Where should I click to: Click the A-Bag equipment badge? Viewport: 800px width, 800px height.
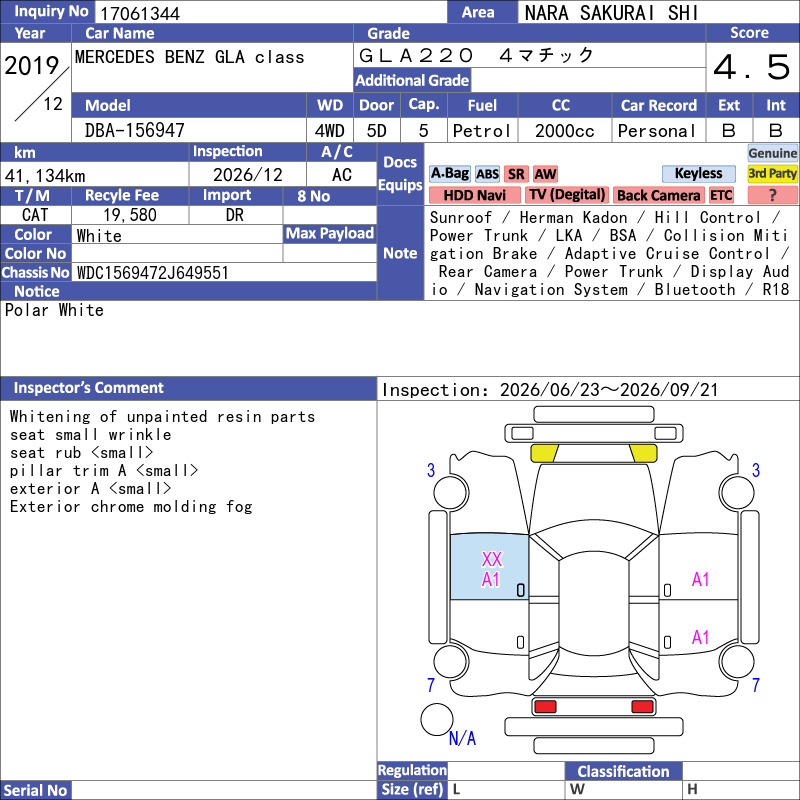point(449,173)
